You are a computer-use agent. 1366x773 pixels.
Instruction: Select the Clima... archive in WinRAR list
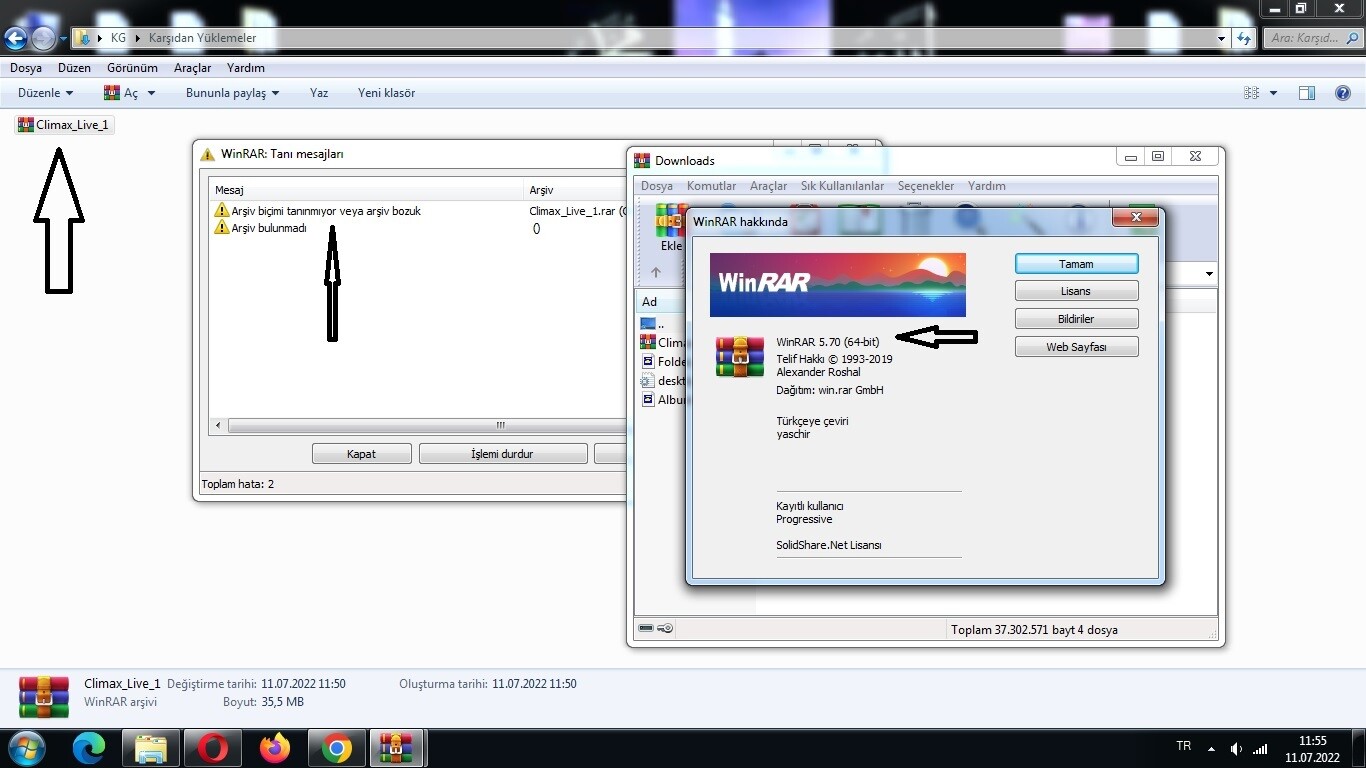click(664, 343)
